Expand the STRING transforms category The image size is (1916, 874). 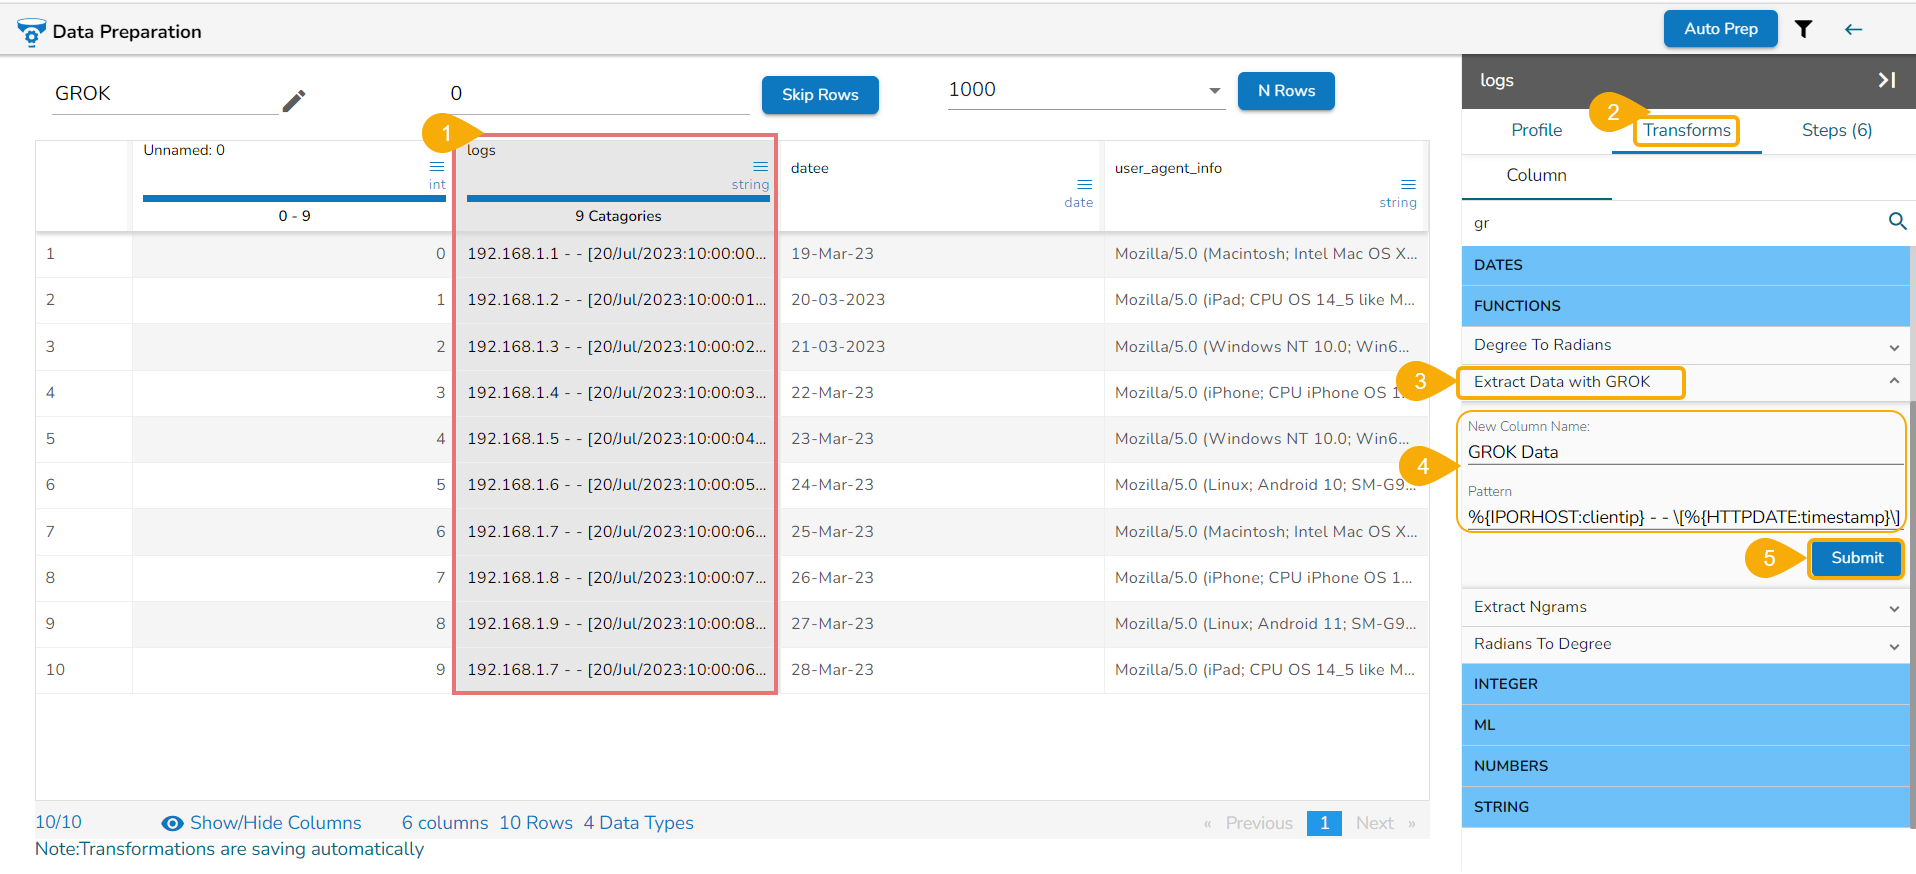pyautogui.click(x=1685, y=807)
